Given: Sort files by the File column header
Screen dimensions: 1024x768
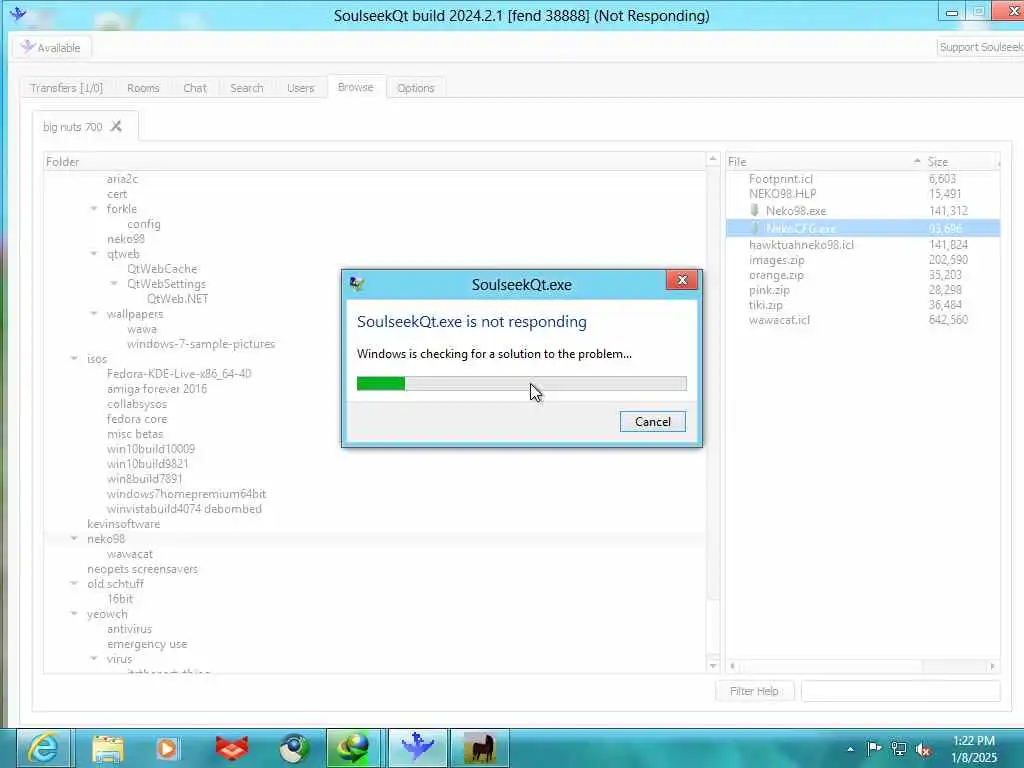Looking at the screenshot, I should 825,161.
